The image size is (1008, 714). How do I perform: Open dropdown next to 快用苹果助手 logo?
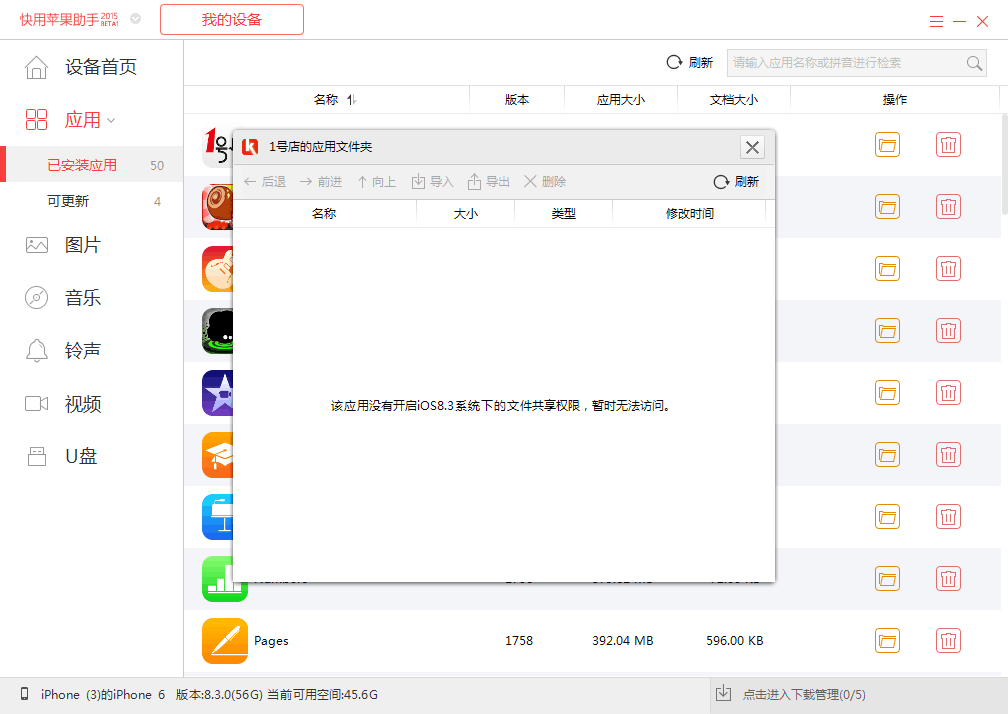point(136,19)
